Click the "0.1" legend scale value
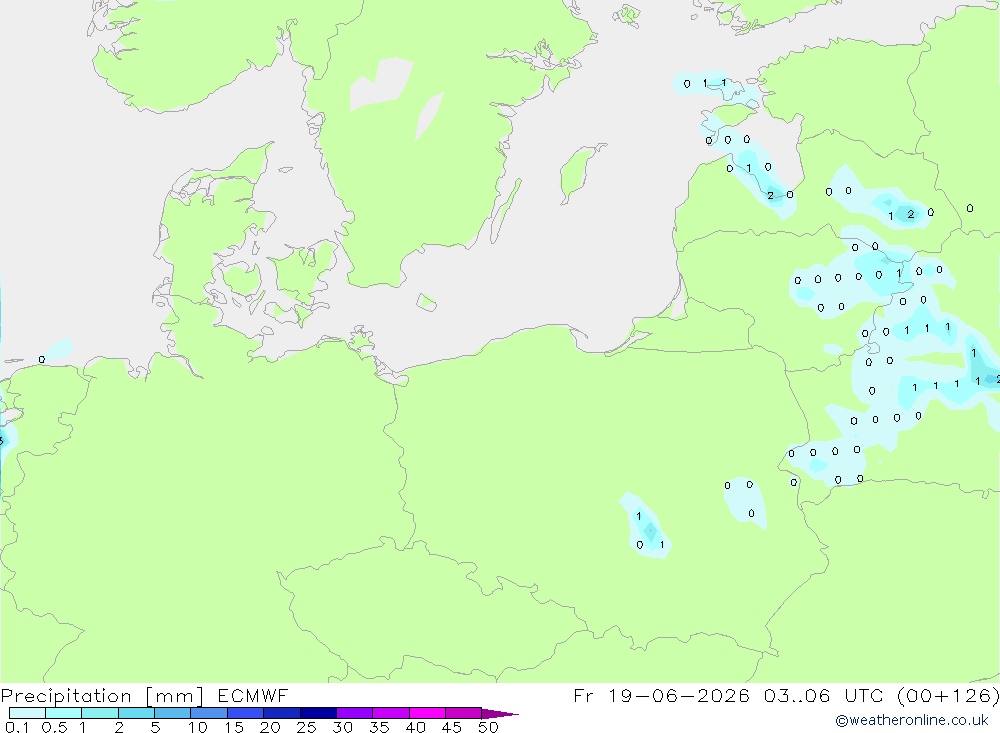The height and width of the screenshot is (733, 1000). (17, 727)
